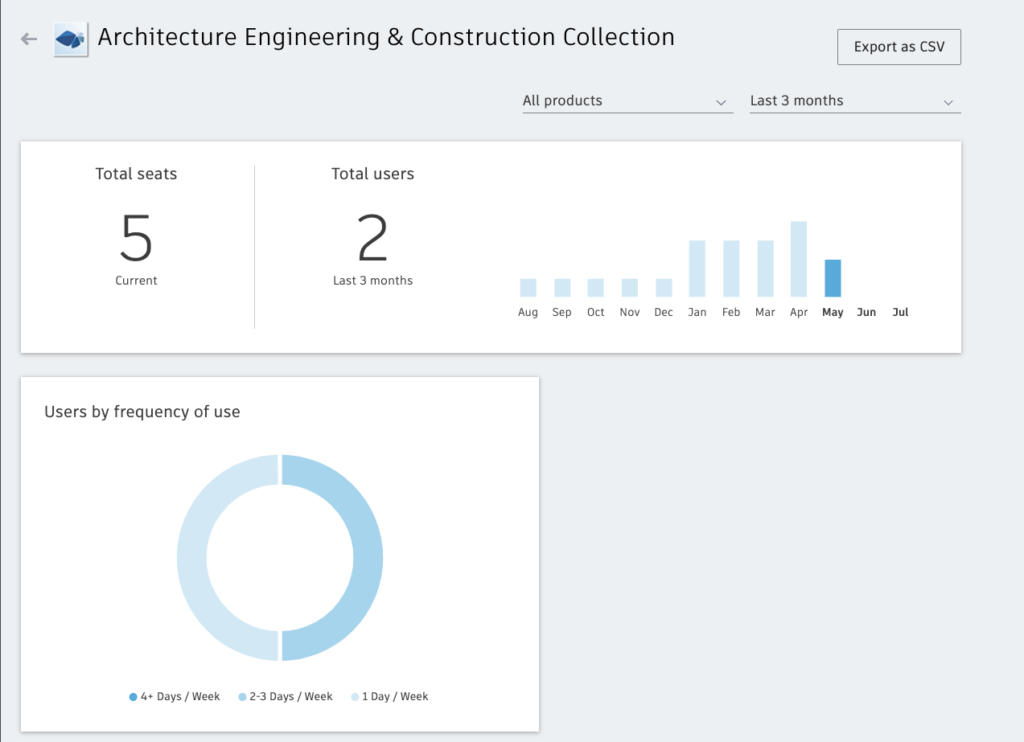Click the Jul month label
Viewport: 1024px width, 742px height.
[900, 312]
